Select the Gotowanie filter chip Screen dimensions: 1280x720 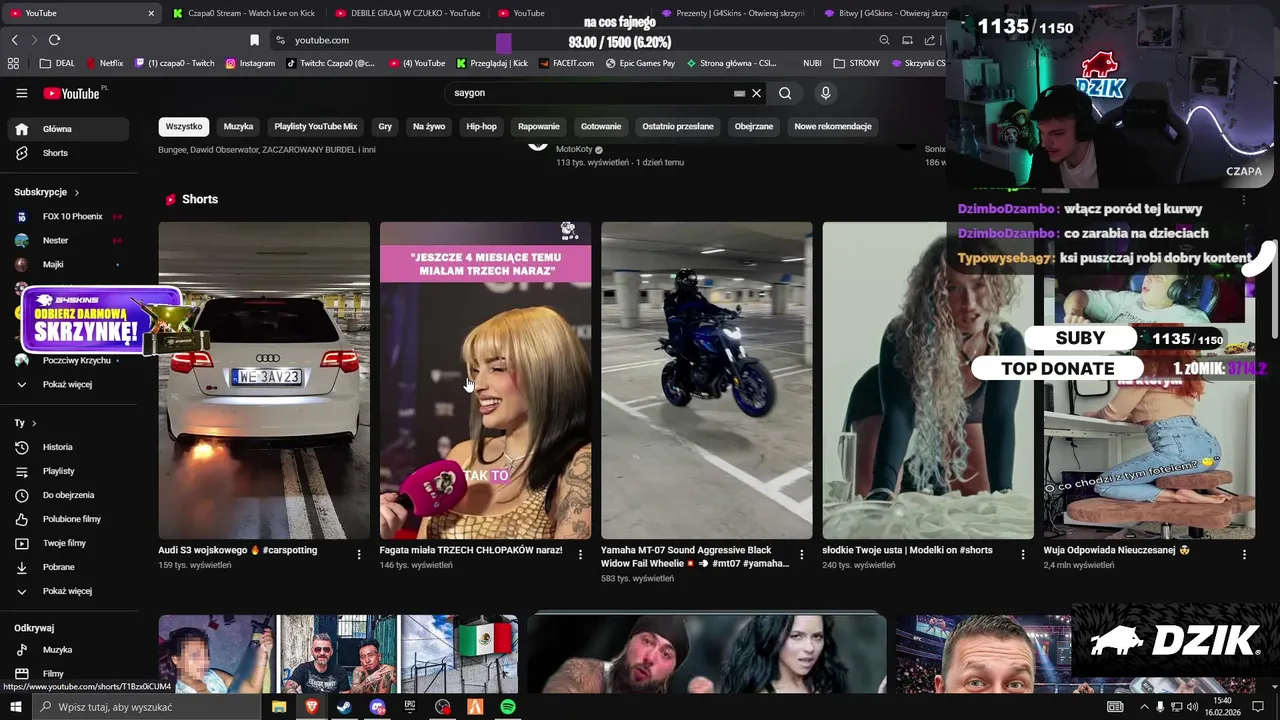tap(601, 127)
